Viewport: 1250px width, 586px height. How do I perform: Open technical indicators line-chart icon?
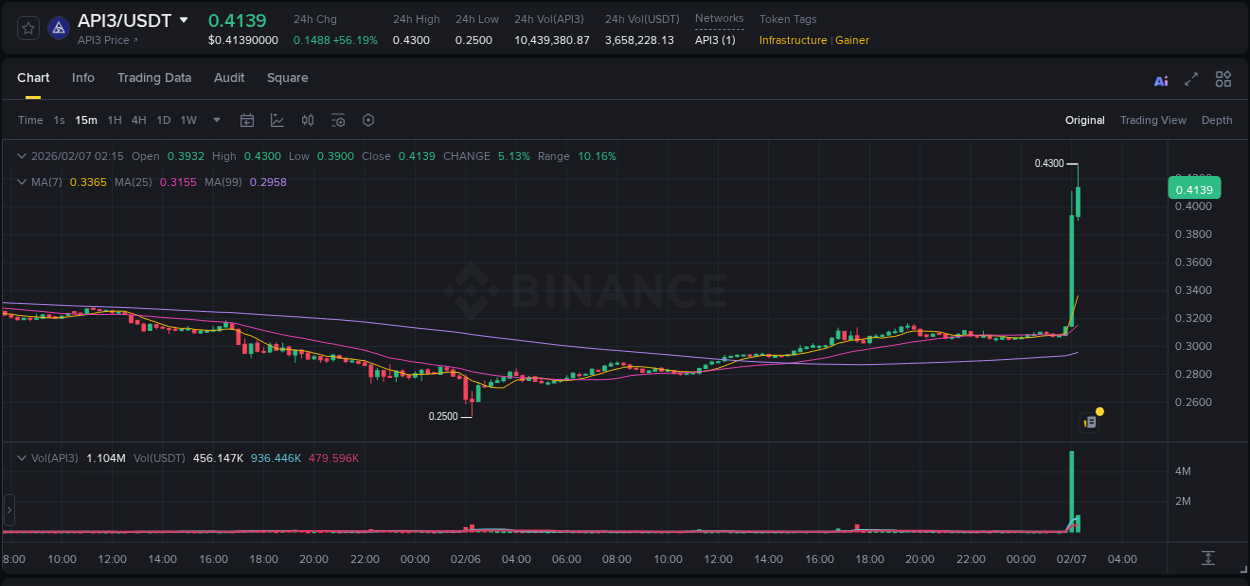coord(277,120)
